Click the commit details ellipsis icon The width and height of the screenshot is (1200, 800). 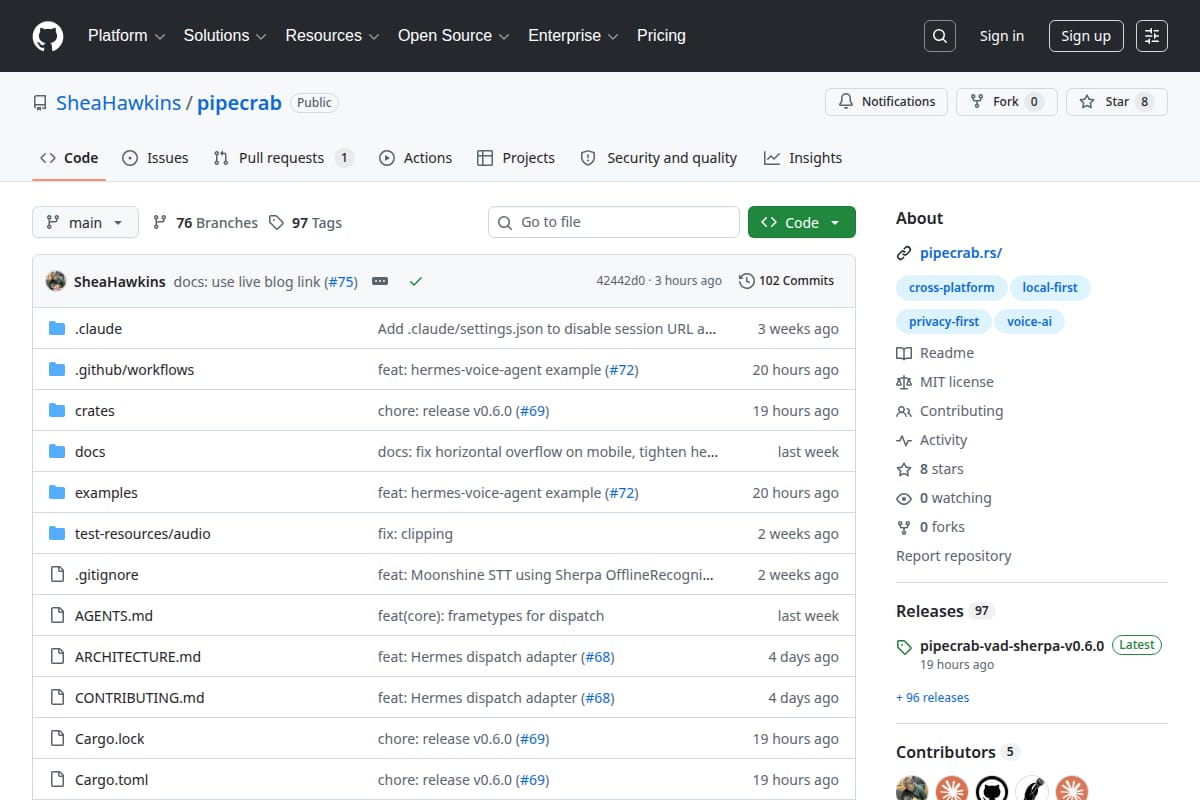380,281
